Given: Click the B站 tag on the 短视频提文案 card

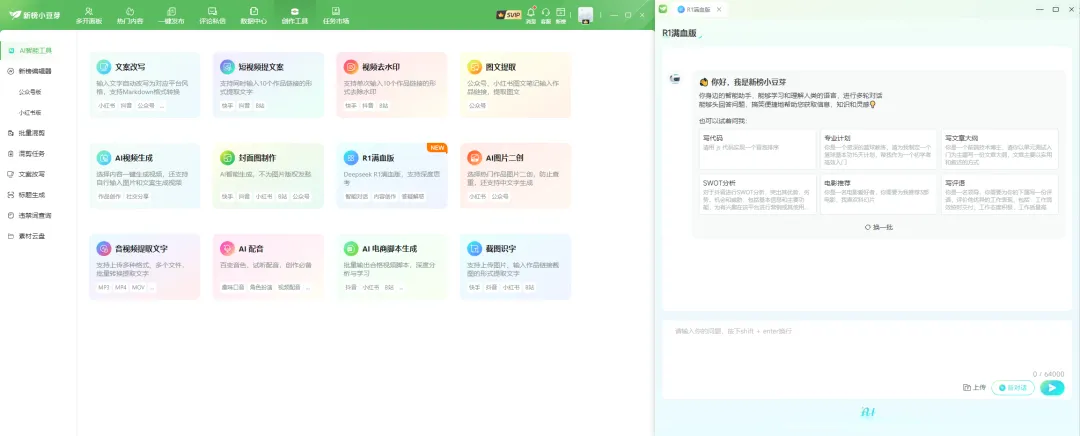Looking at the screenshot, I should (260, 106).
